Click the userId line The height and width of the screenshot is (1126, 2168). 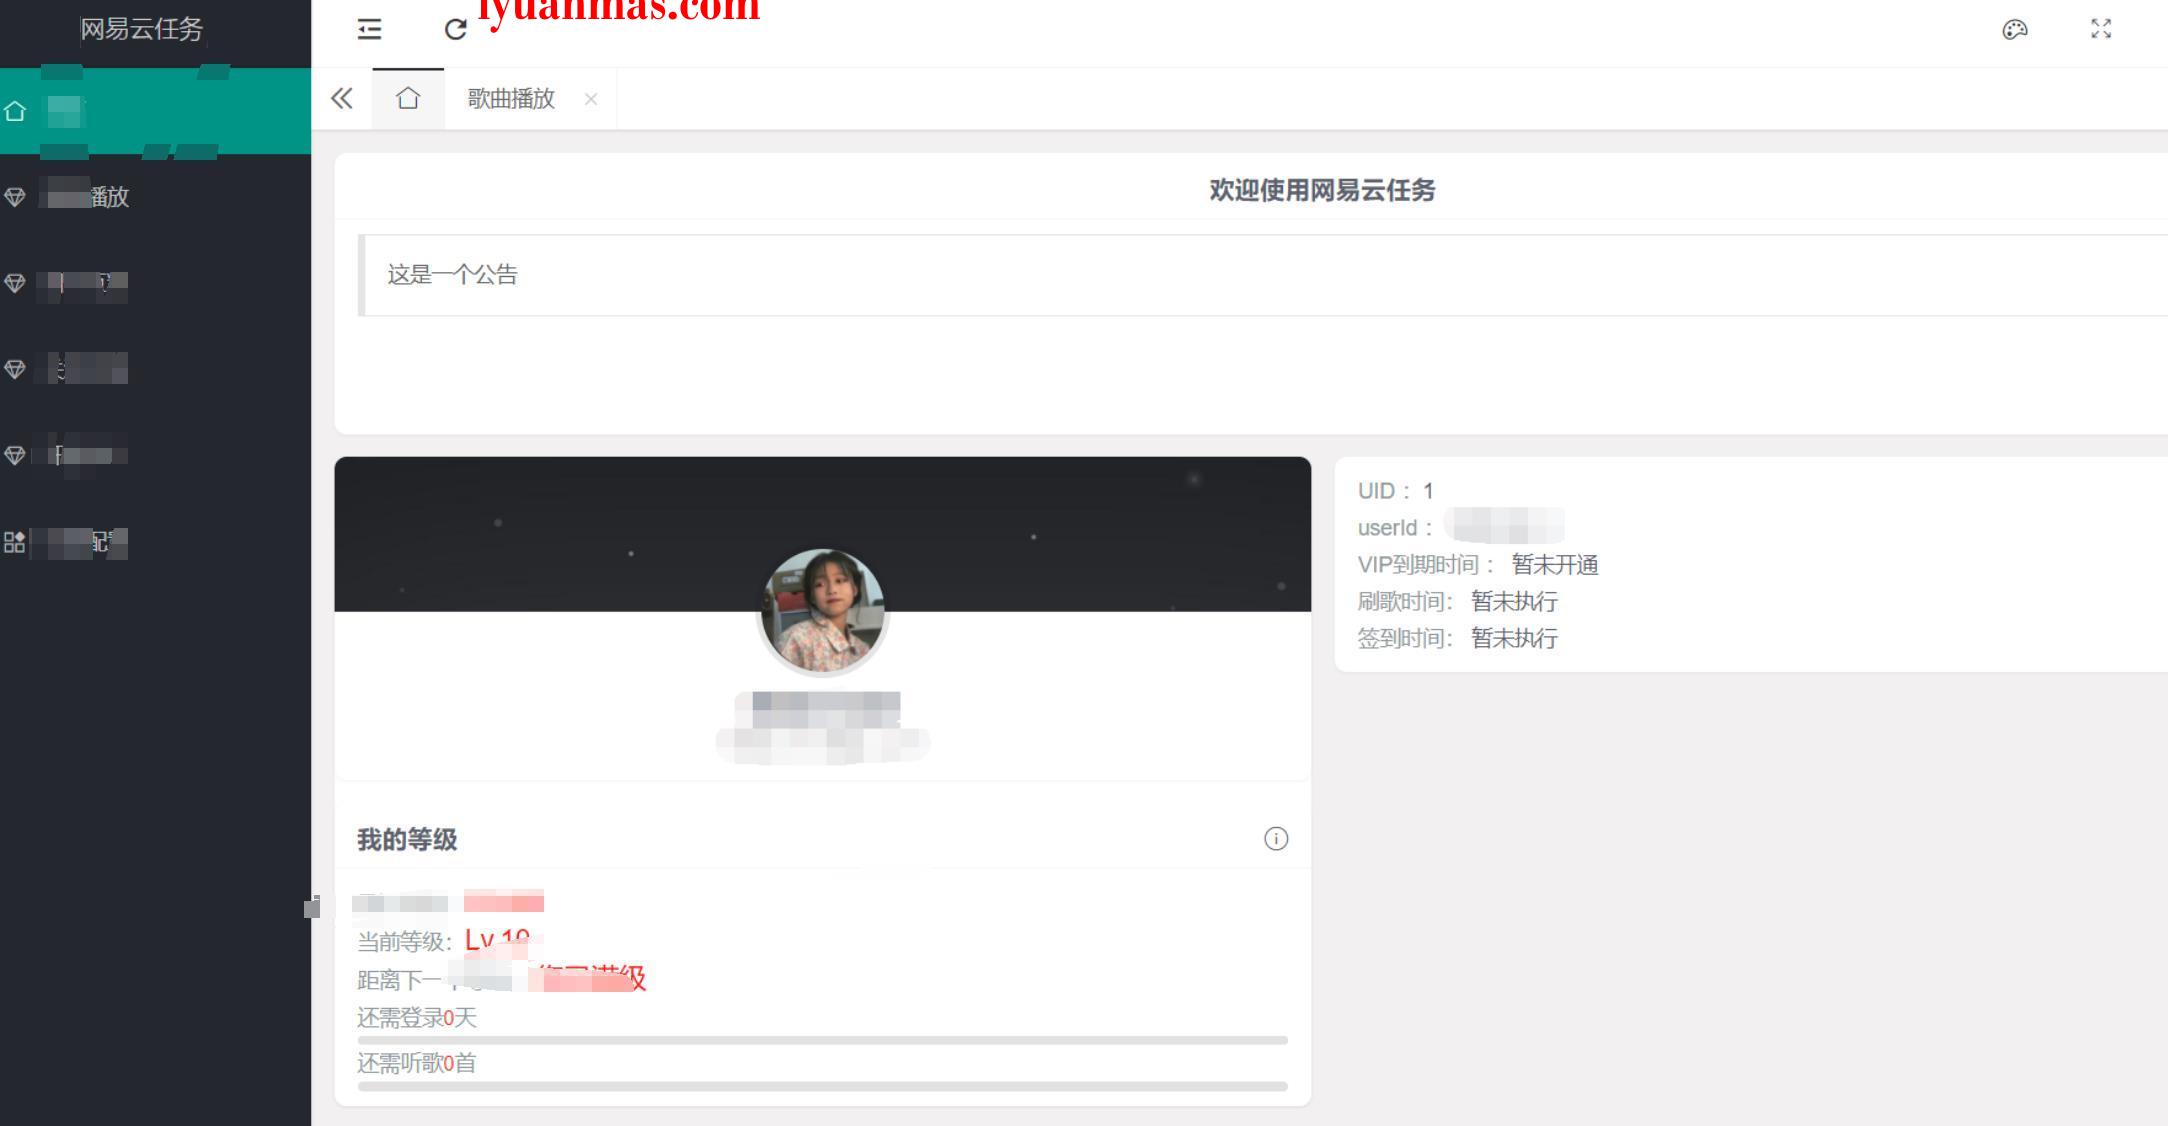coord(1460,527)
